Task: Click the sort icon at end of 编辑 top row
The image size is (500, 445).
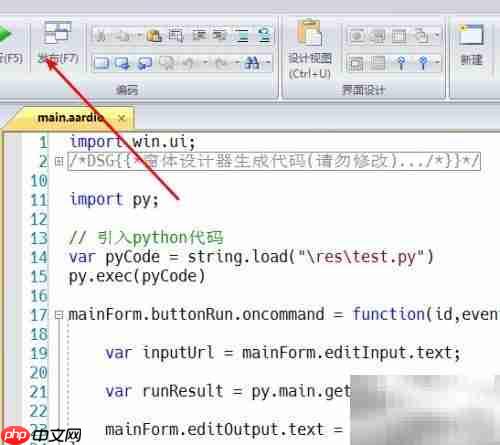Action: pyautogui.click(x=265, y=35)
